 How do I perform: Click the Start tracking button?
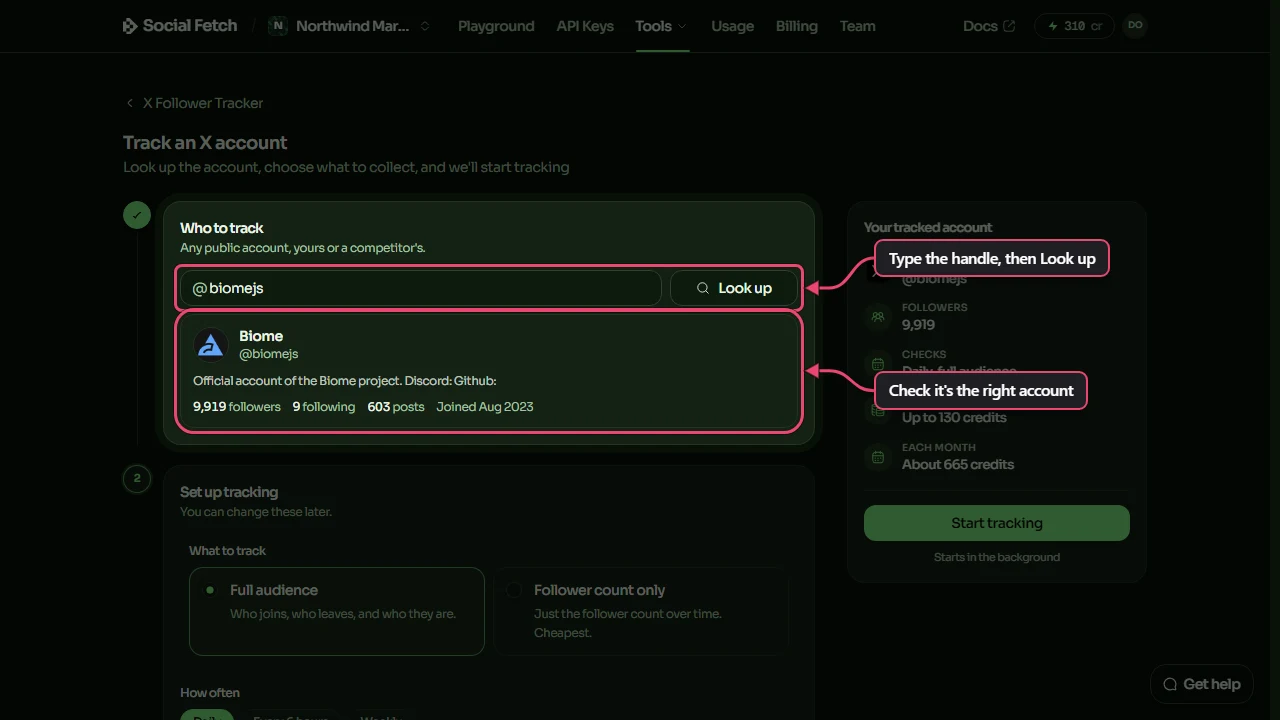[997, 523]
